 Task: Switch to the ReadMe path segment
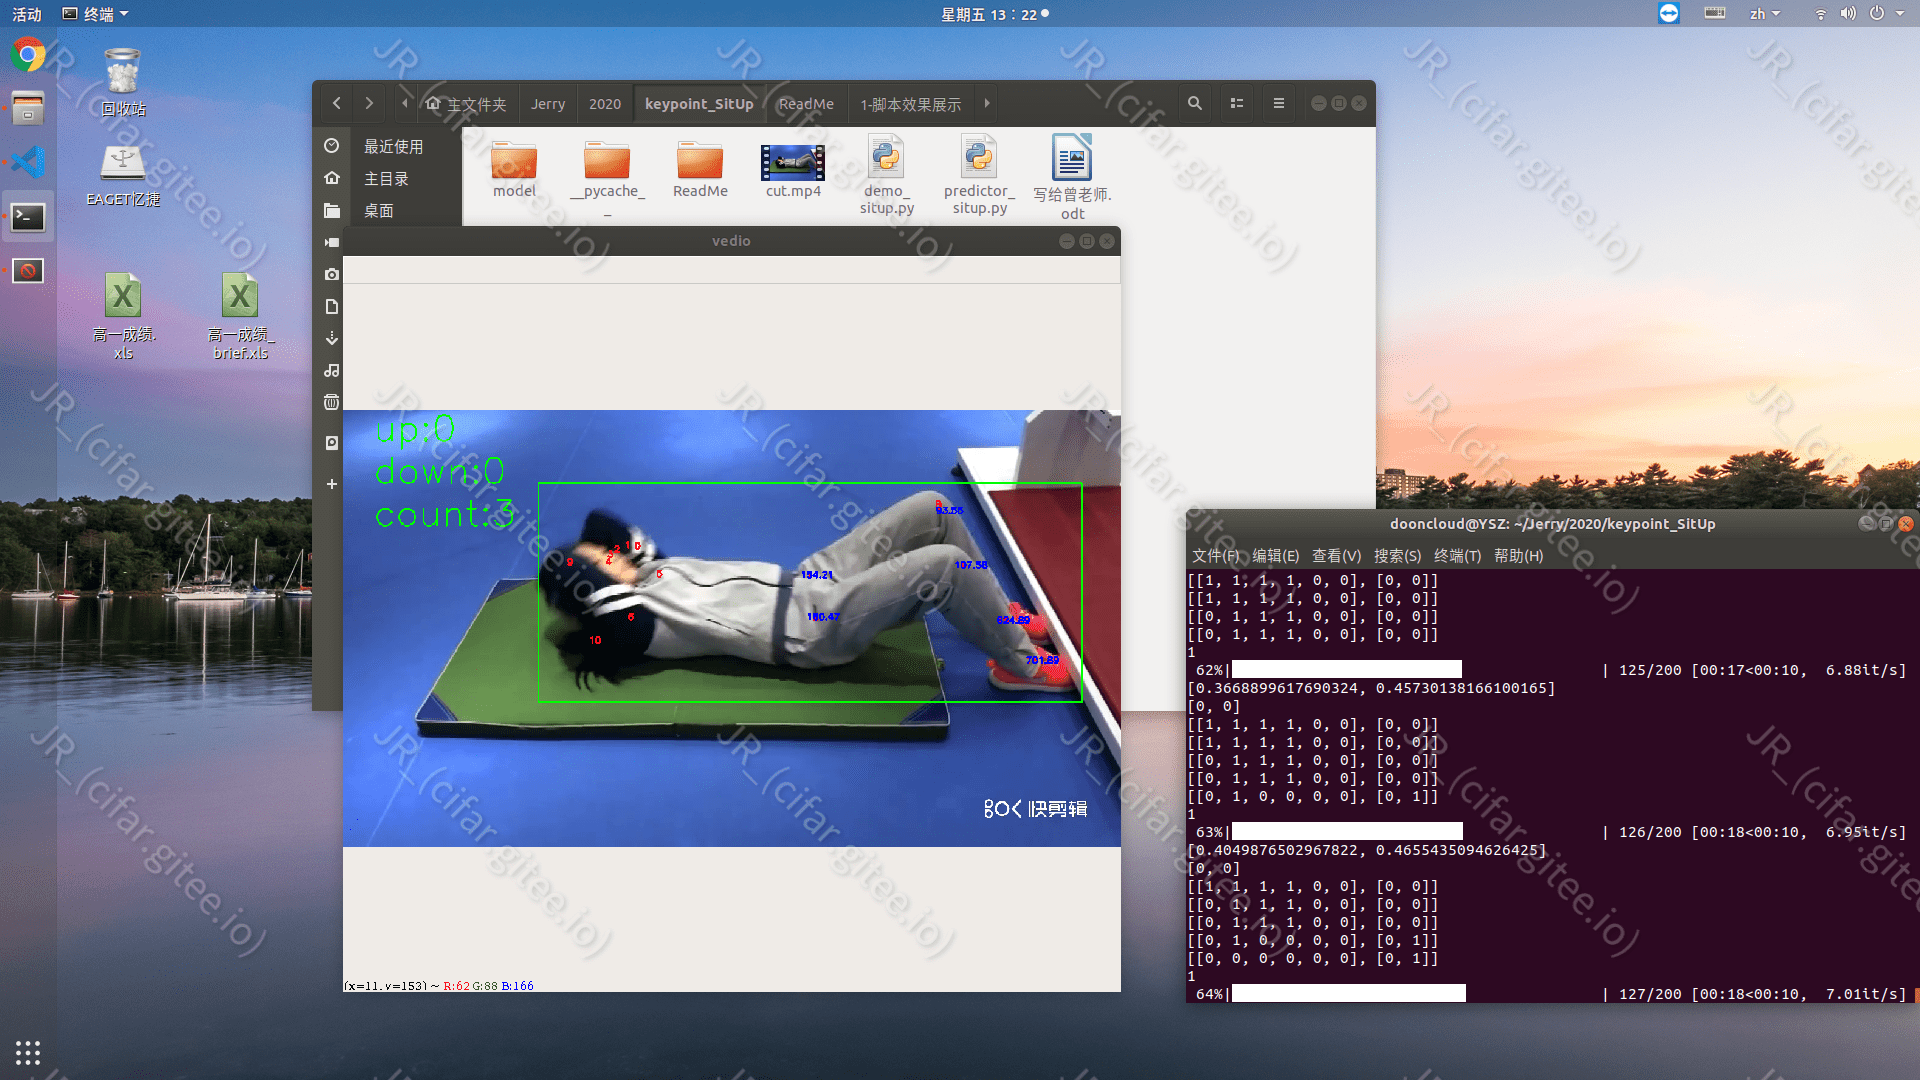coord(806,104)
